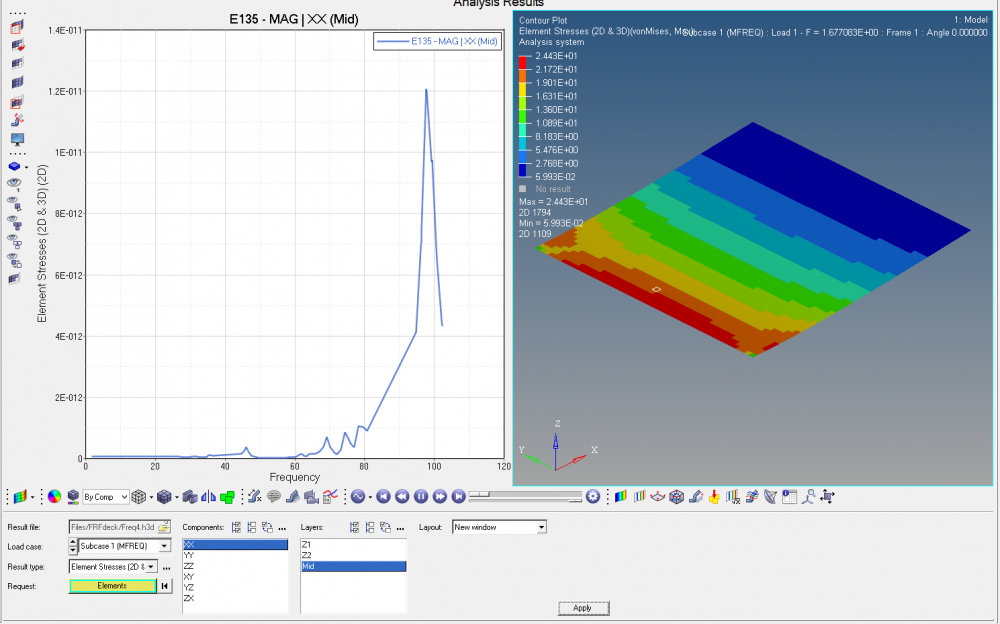This screenshot has height=624, width=1000.
Task: Click the animation frame slider bar
Action: click(526, 496)
